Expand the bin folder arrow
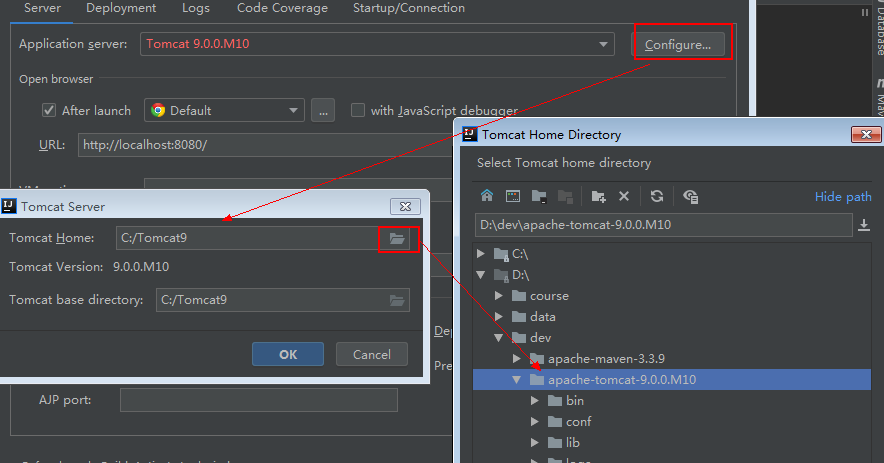 534,400
